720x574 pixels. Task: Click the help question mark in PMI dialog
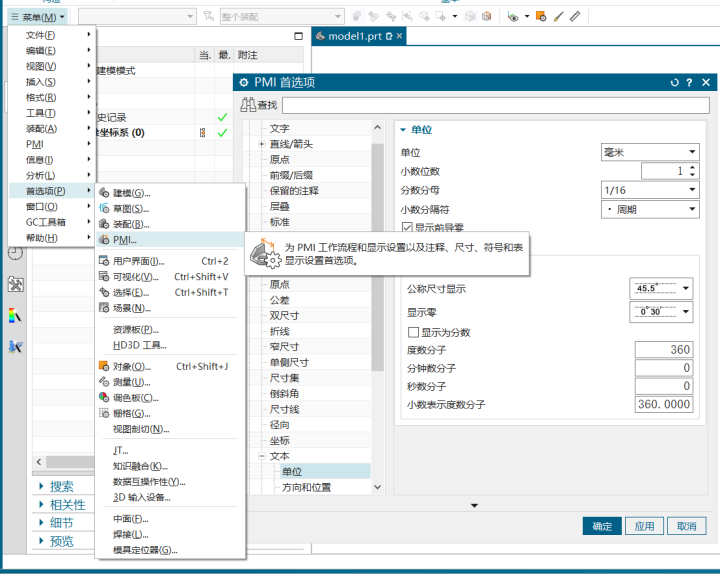click(689, 82)
